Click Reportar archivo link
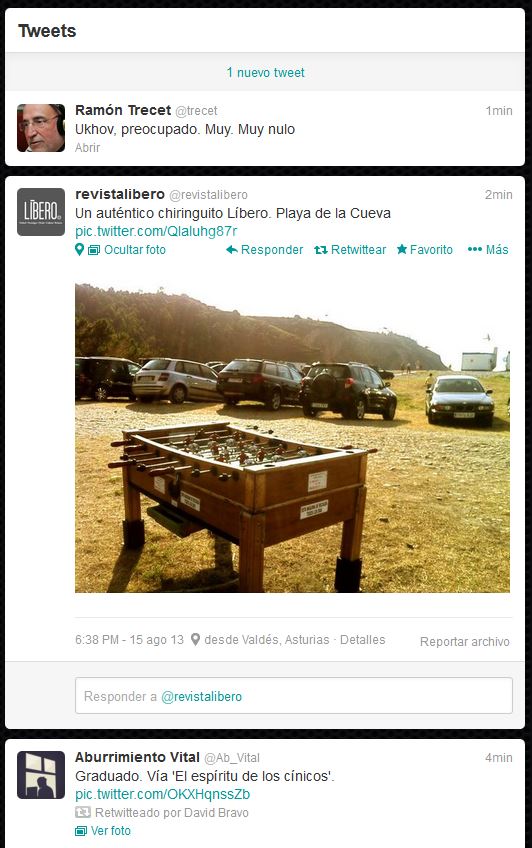 (465, 641)
